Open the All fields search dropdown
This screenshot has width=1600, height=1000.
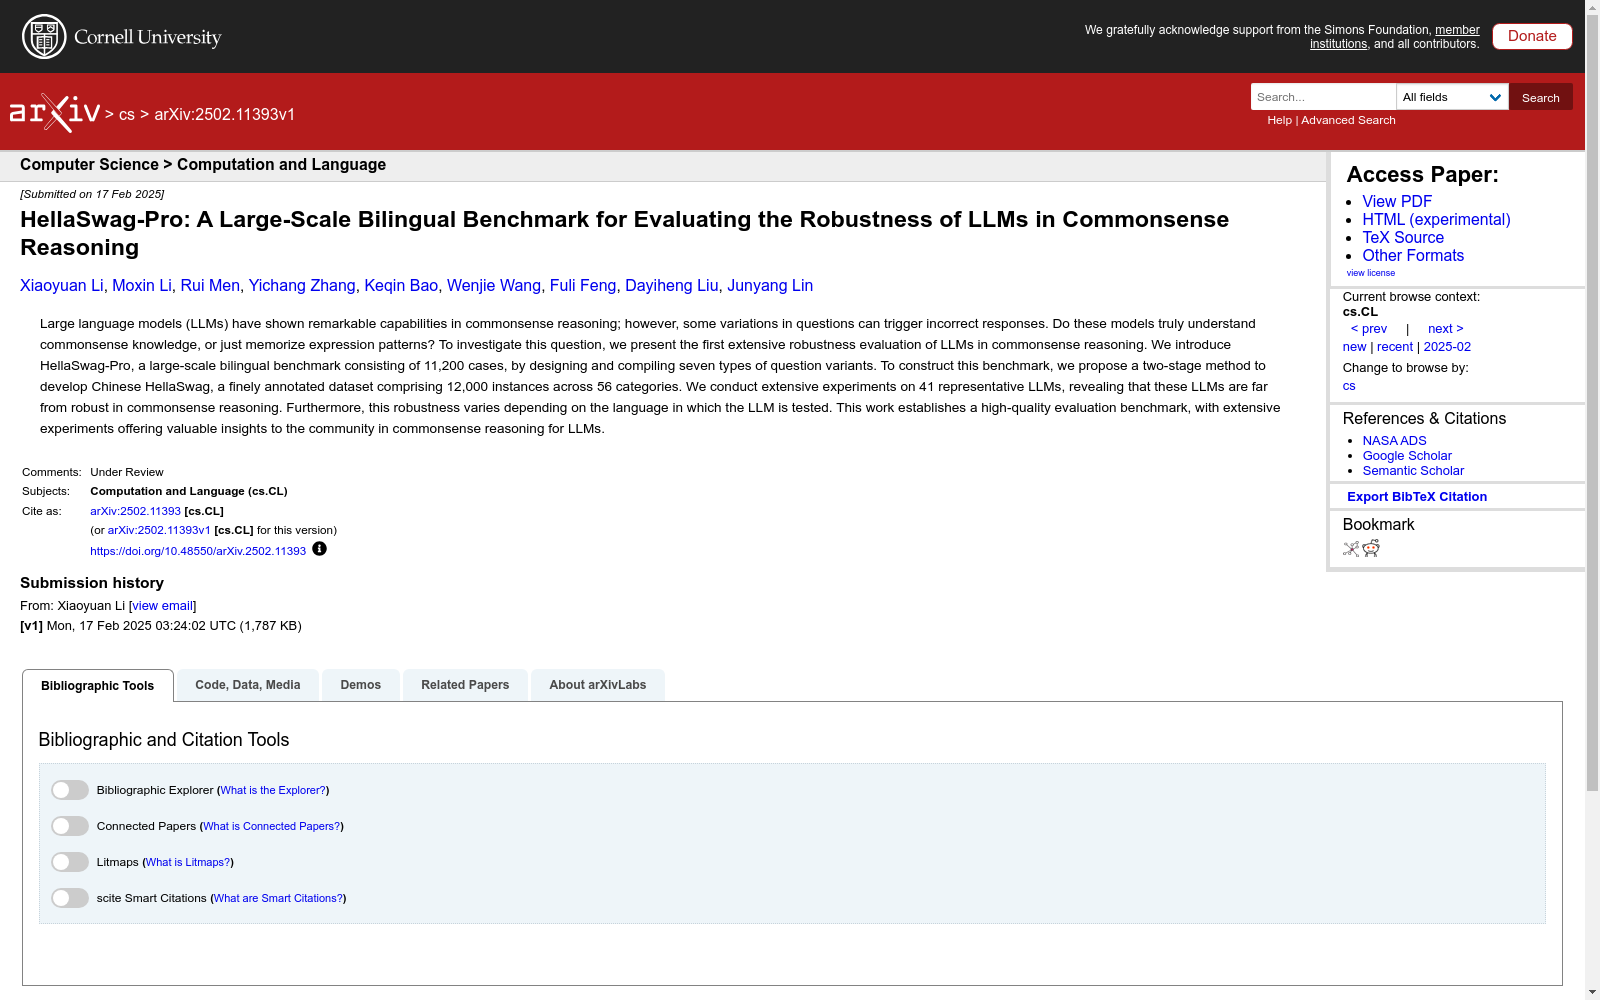(1452, 97)
